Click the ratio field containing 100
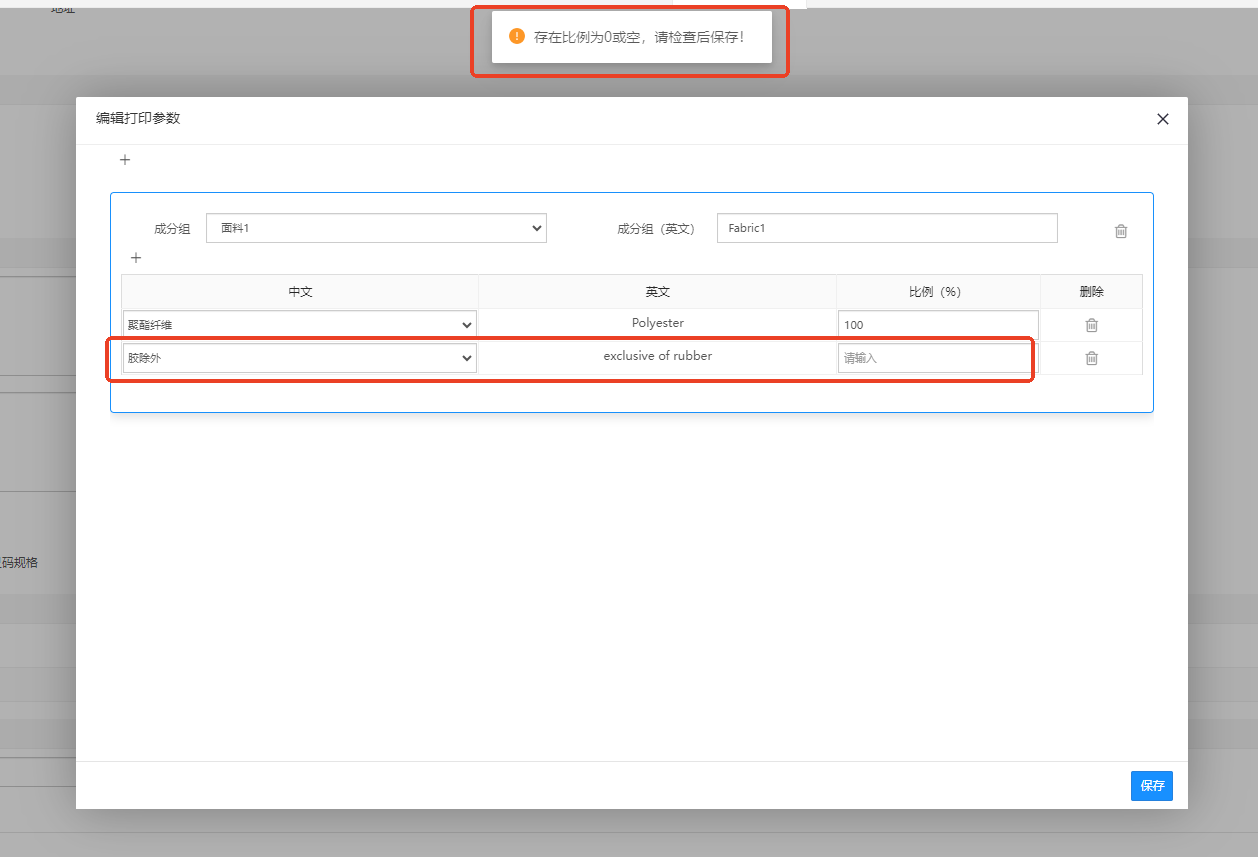 (937, 325)
